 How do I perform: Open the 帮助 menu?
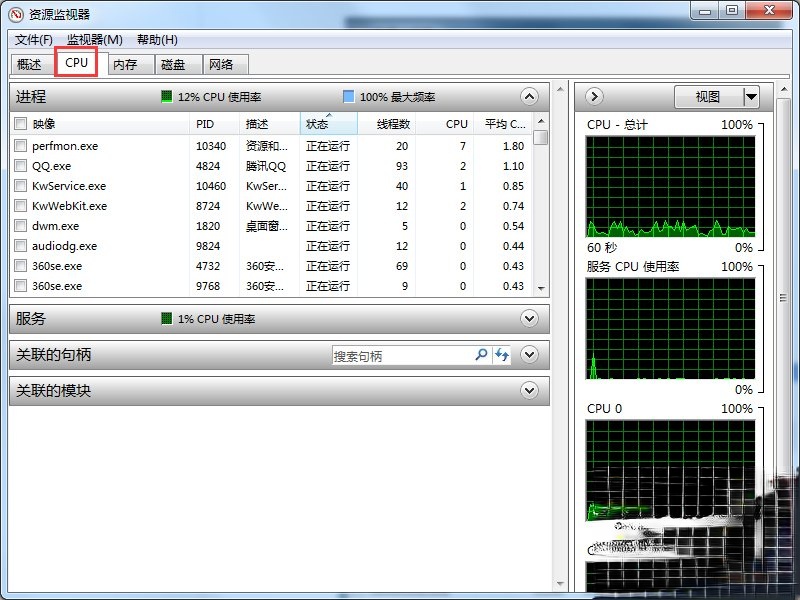pos(156,40)
